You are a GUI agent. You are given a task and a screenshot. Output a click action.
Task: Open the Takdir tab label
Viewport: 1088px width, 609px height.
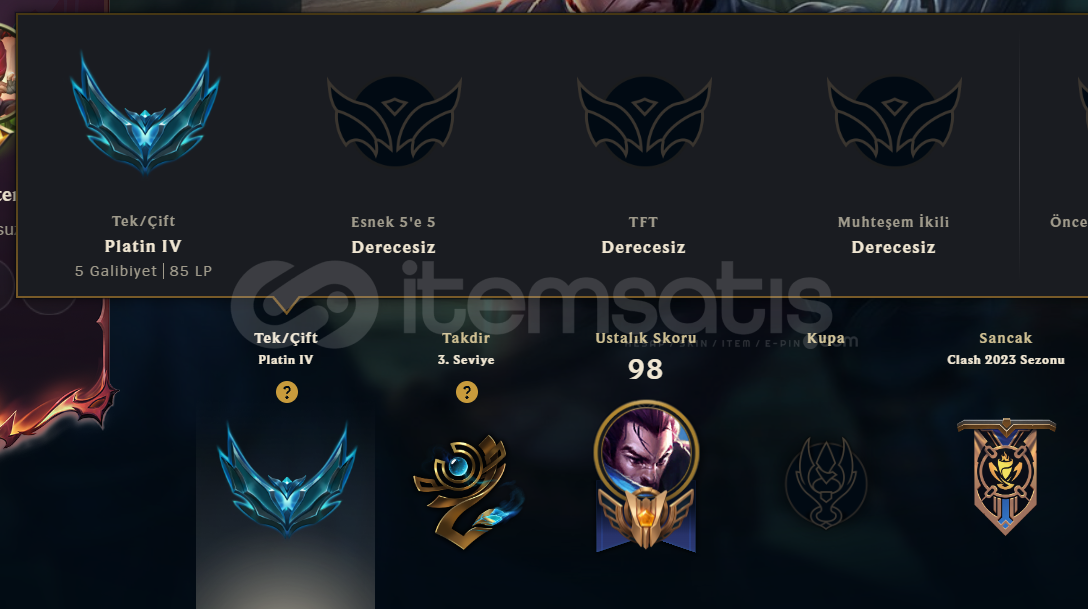click(466, 338)
